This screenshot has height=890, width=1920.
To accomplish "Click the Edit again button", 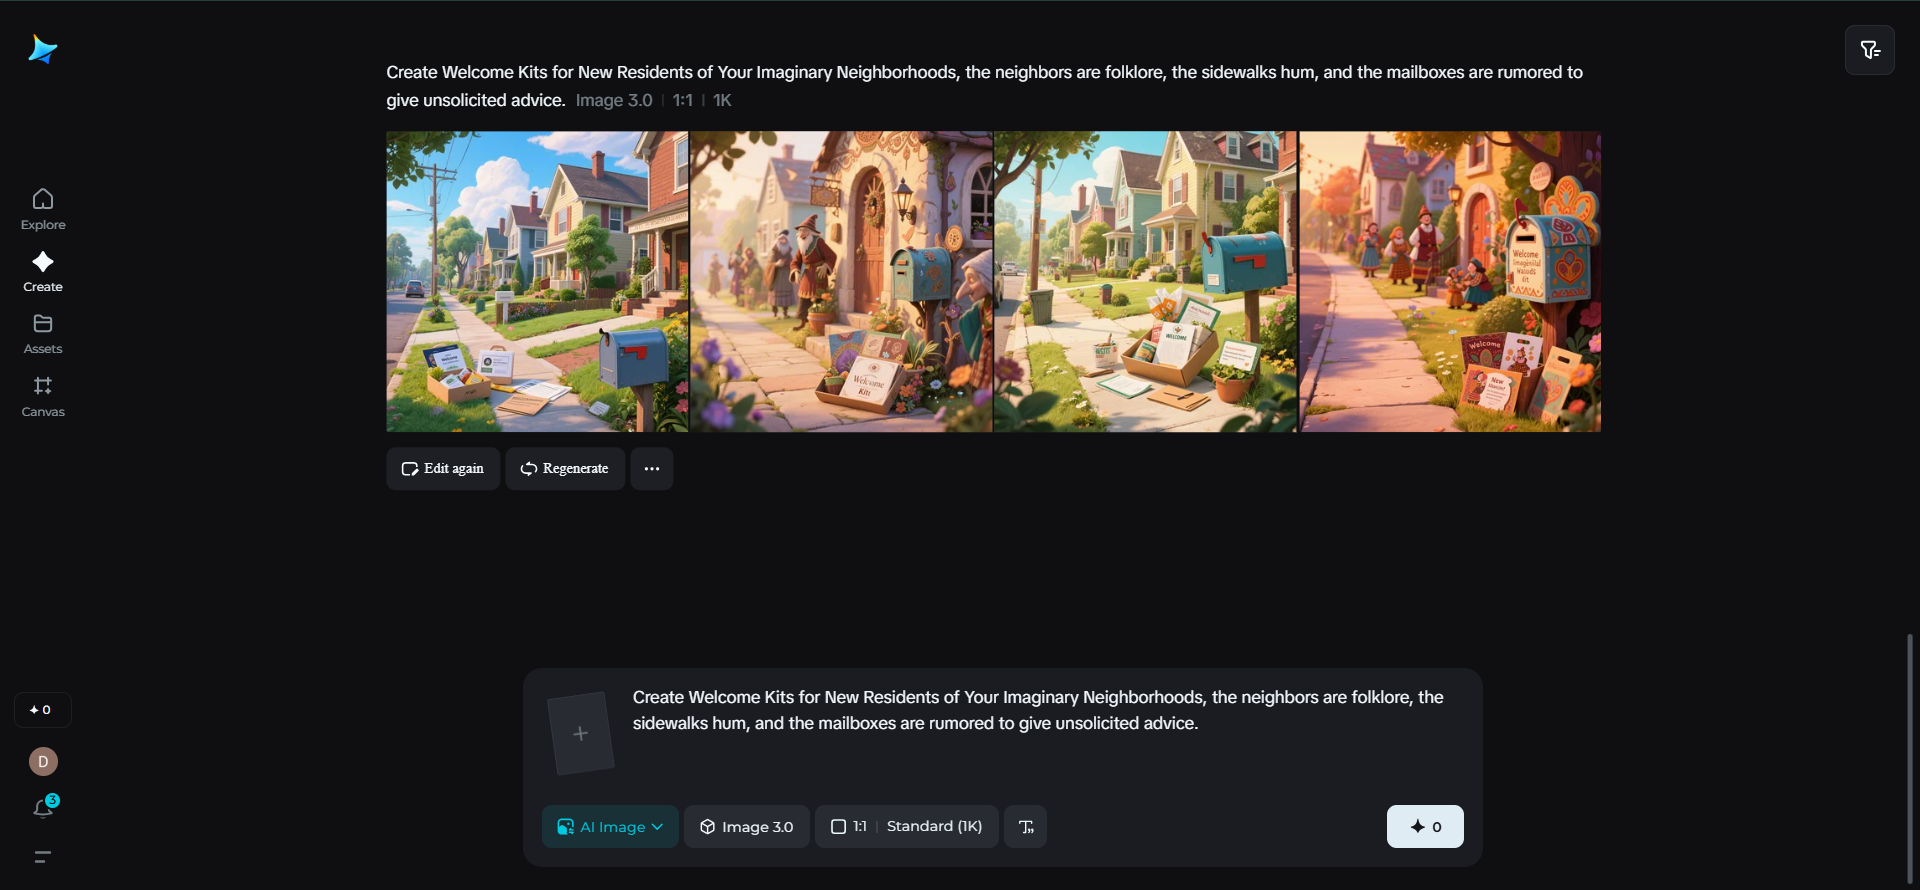I will click(443, 469).
